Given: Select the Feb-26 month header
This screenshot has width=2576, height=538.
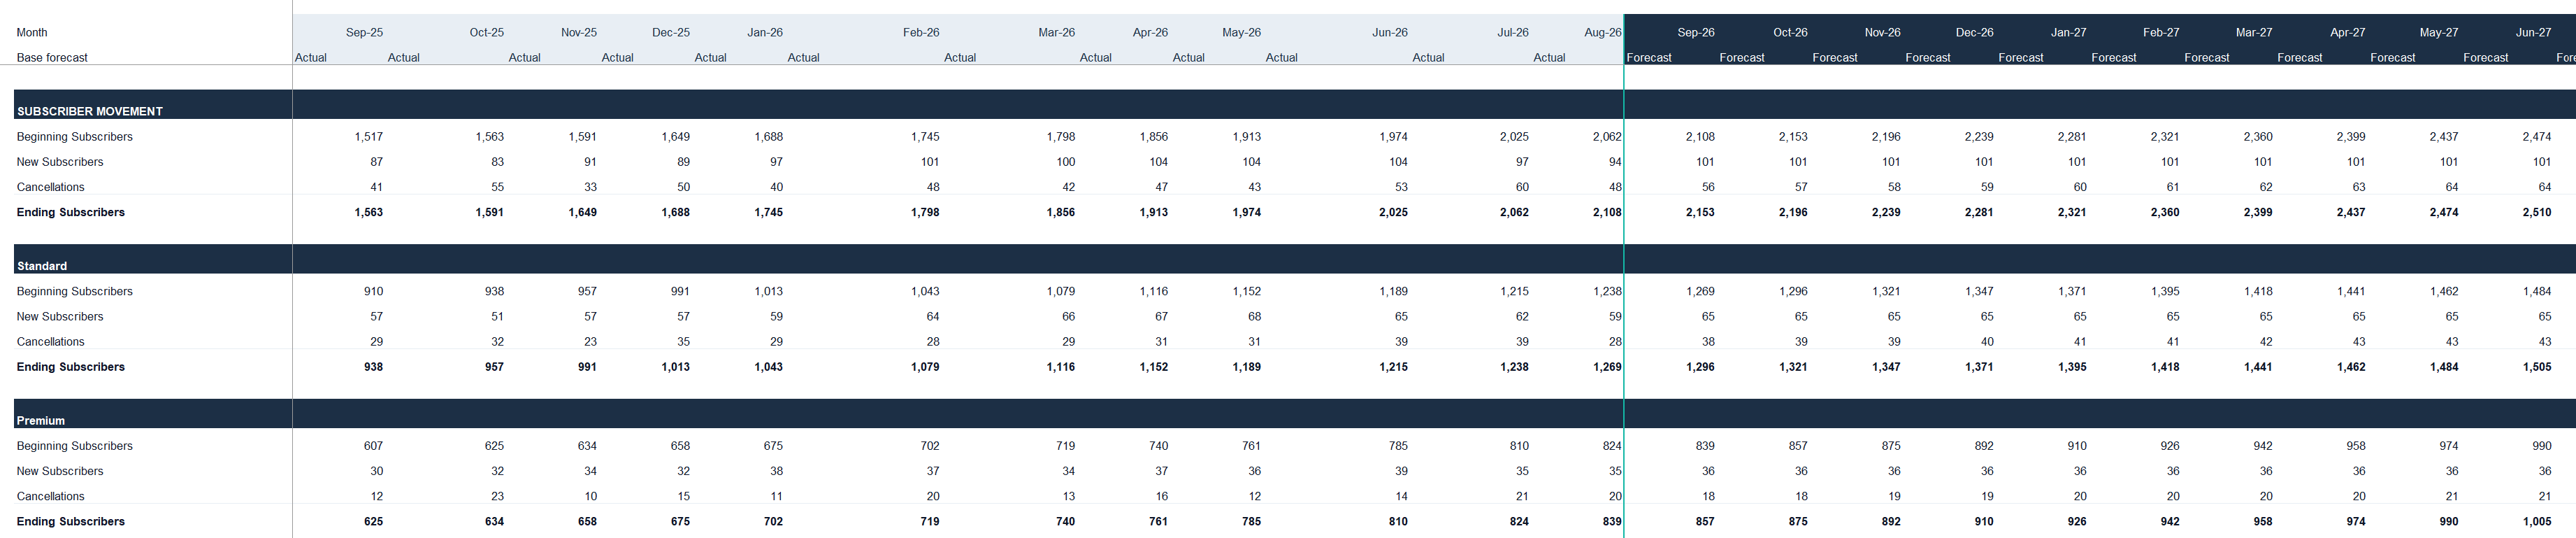Looking at the screenshot, I should 921,33.
